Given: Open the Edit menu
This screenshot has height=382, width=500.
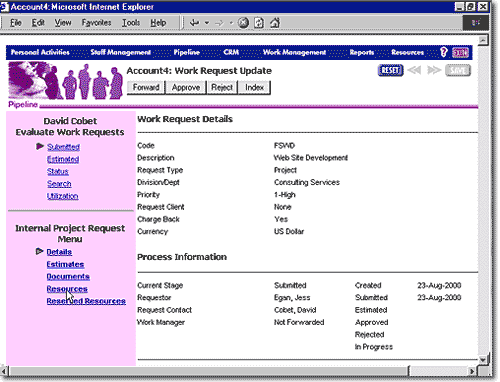Looking at the screenshot, I should tap(38, 23).
